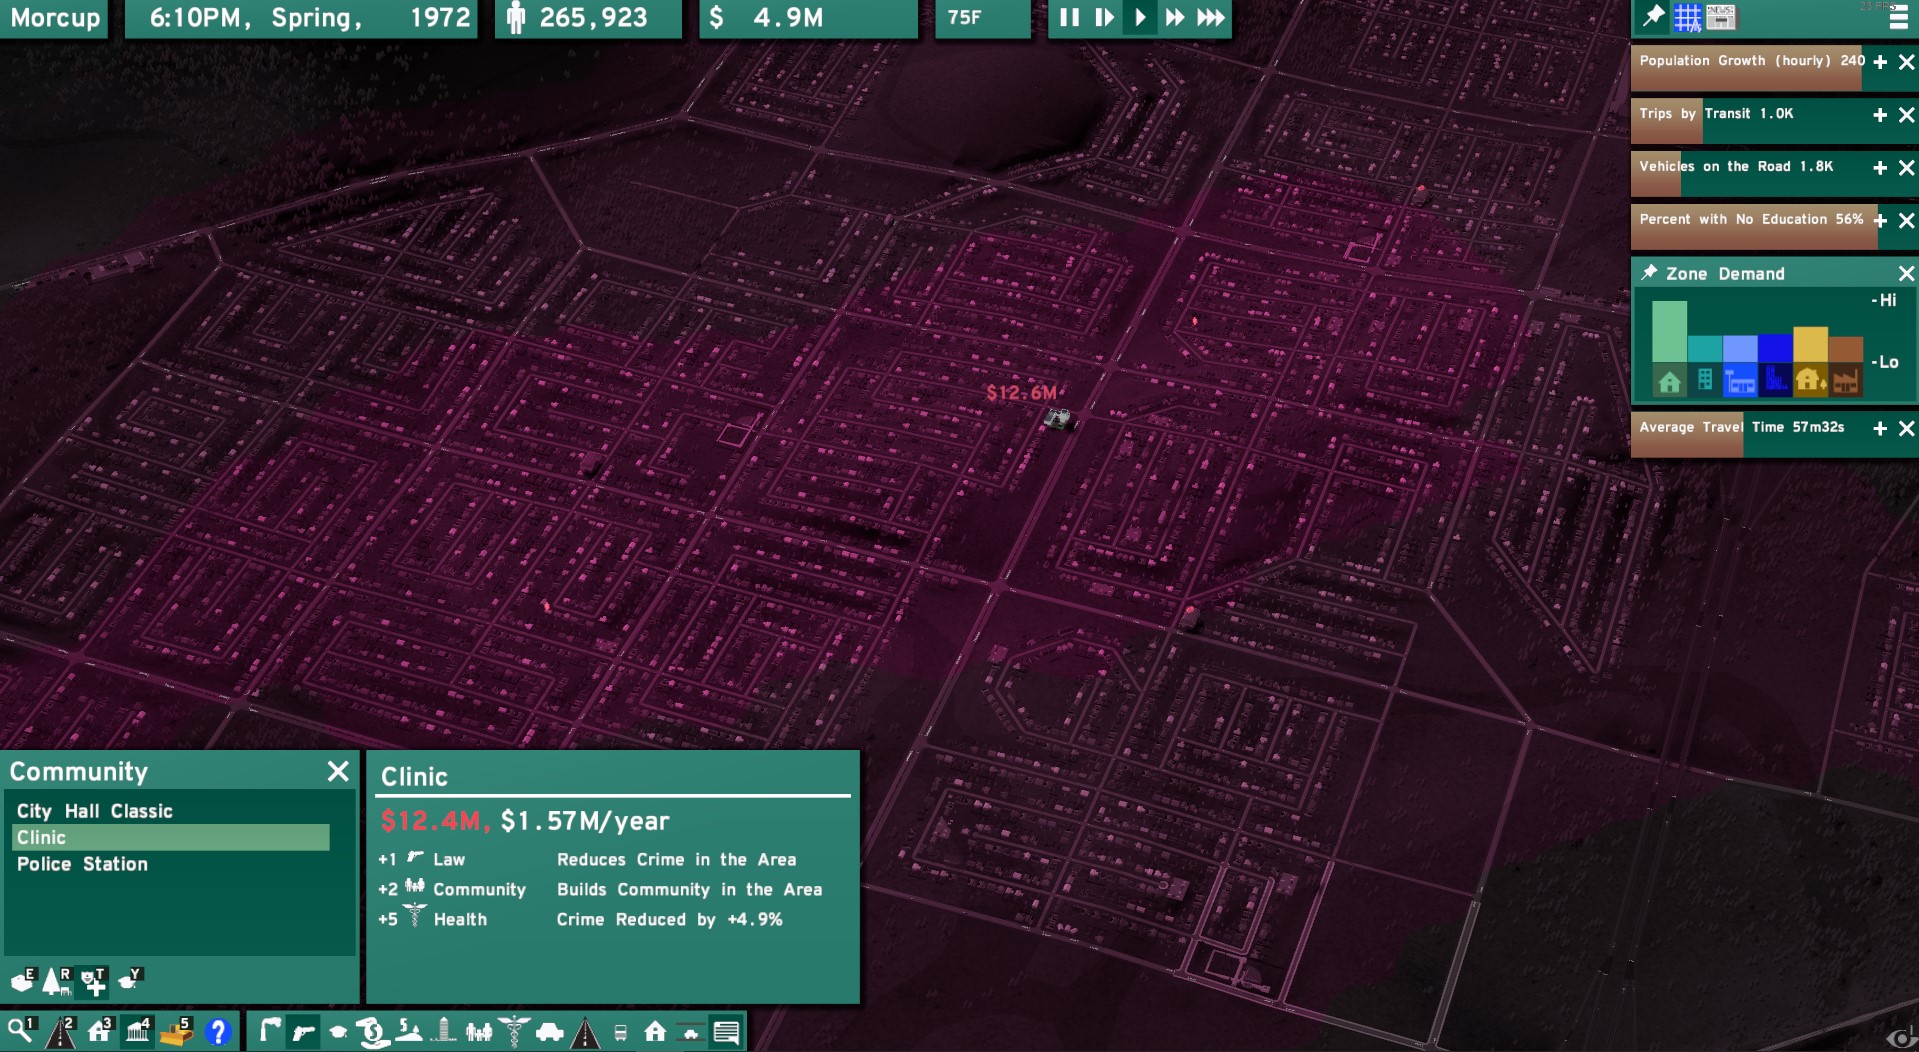Screen dimensions: 1919x1052
Task: Choose the category marked Y
Action: point(130,979)
